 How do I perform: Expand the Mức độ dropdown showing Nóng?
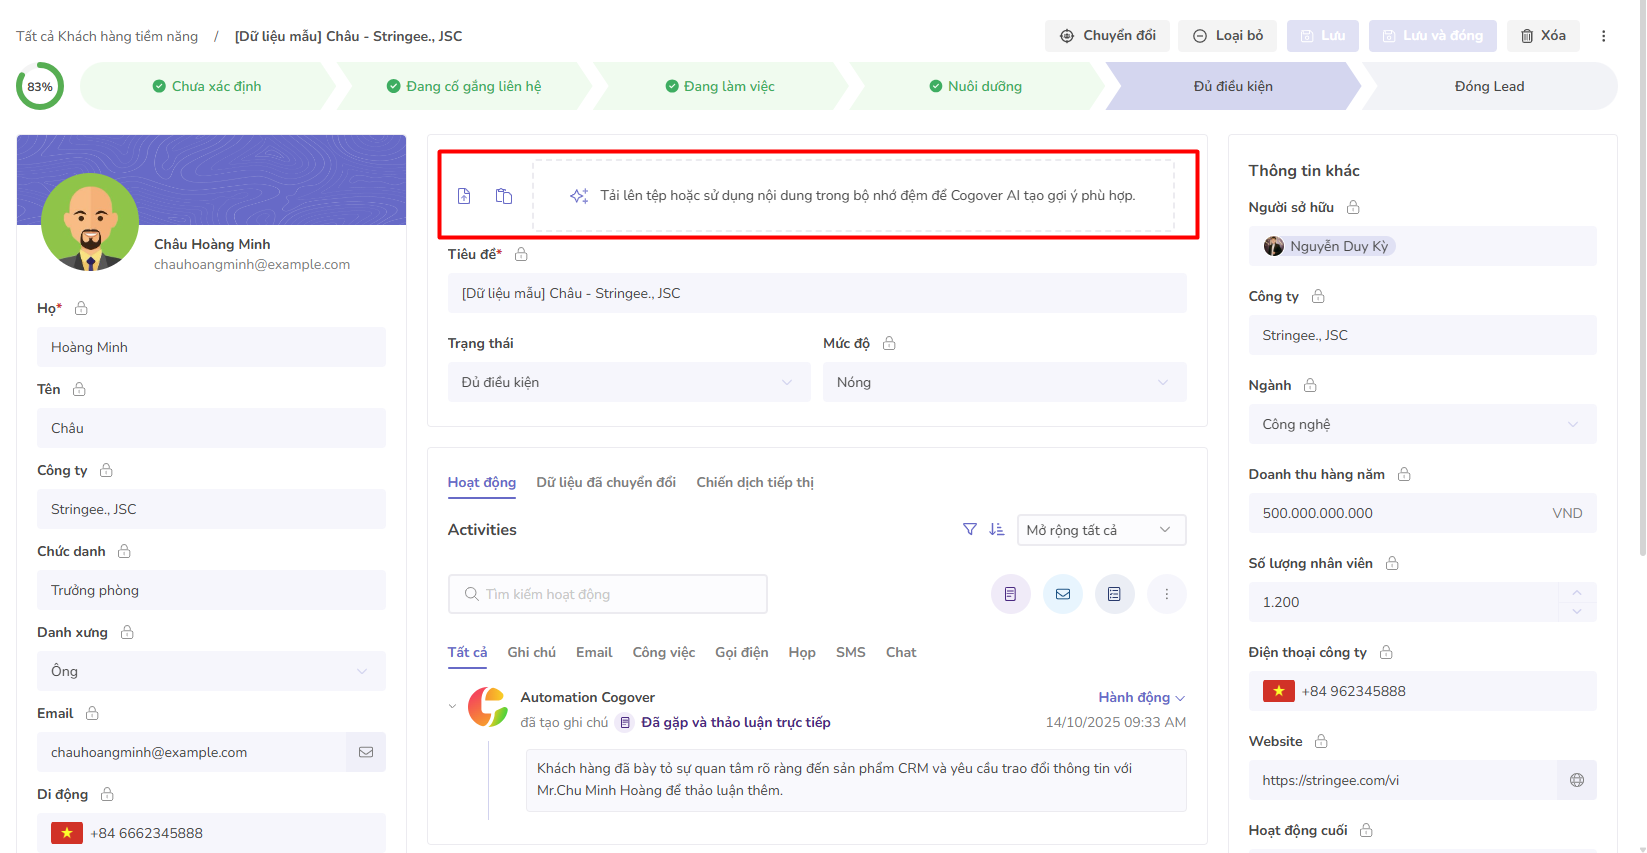[x=1003, y=382]
